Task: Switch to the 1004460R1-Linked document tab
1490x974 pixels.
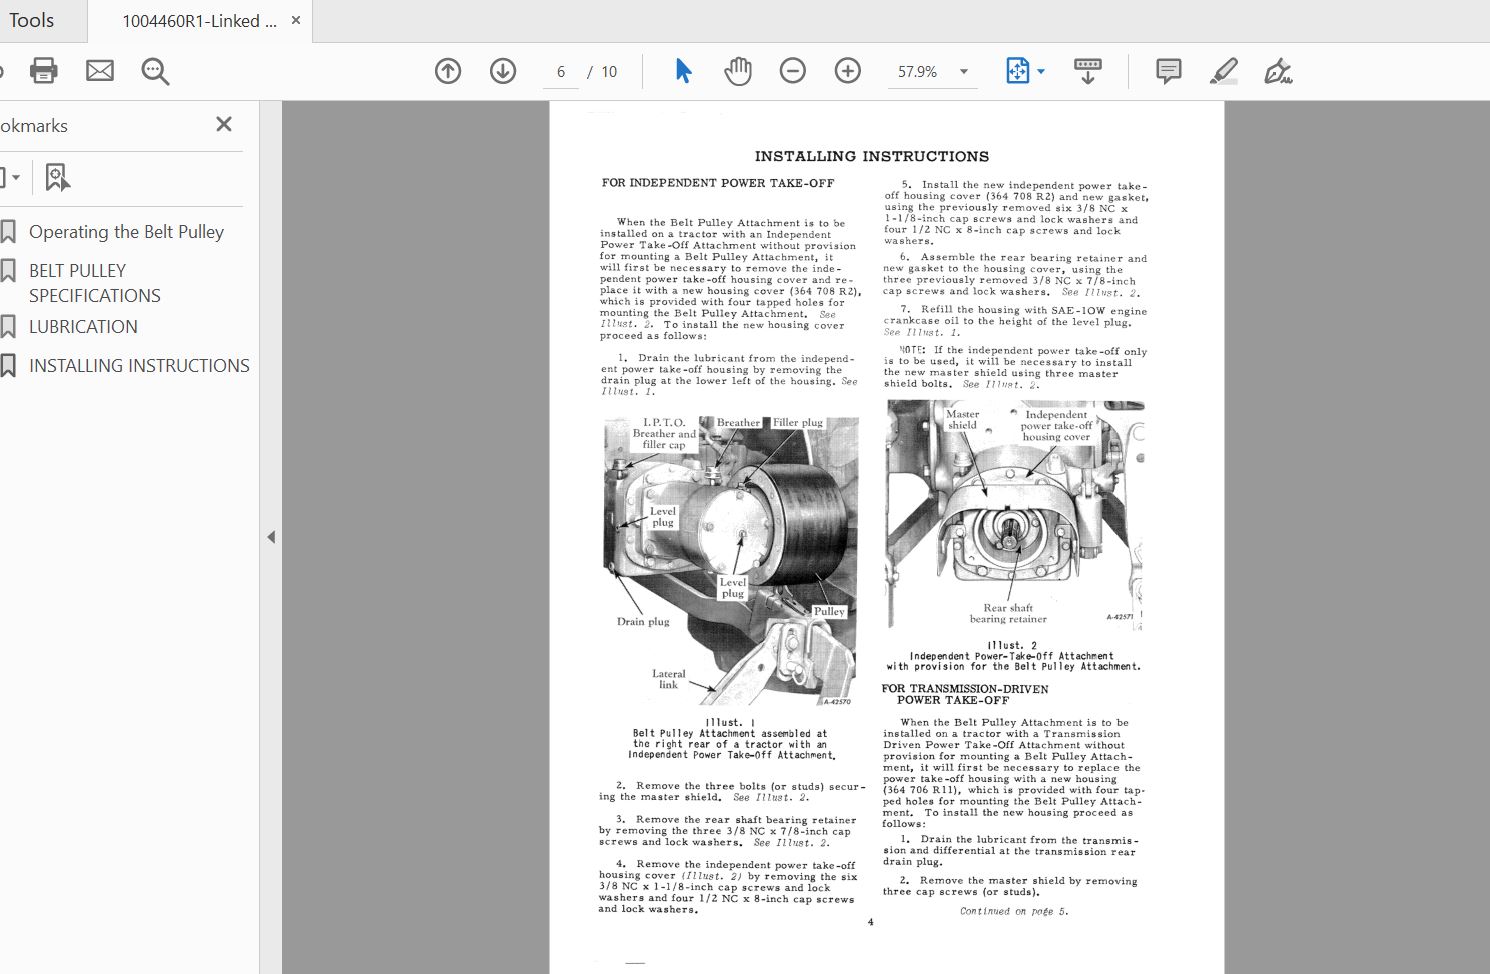Action: [x=199, y=21]
